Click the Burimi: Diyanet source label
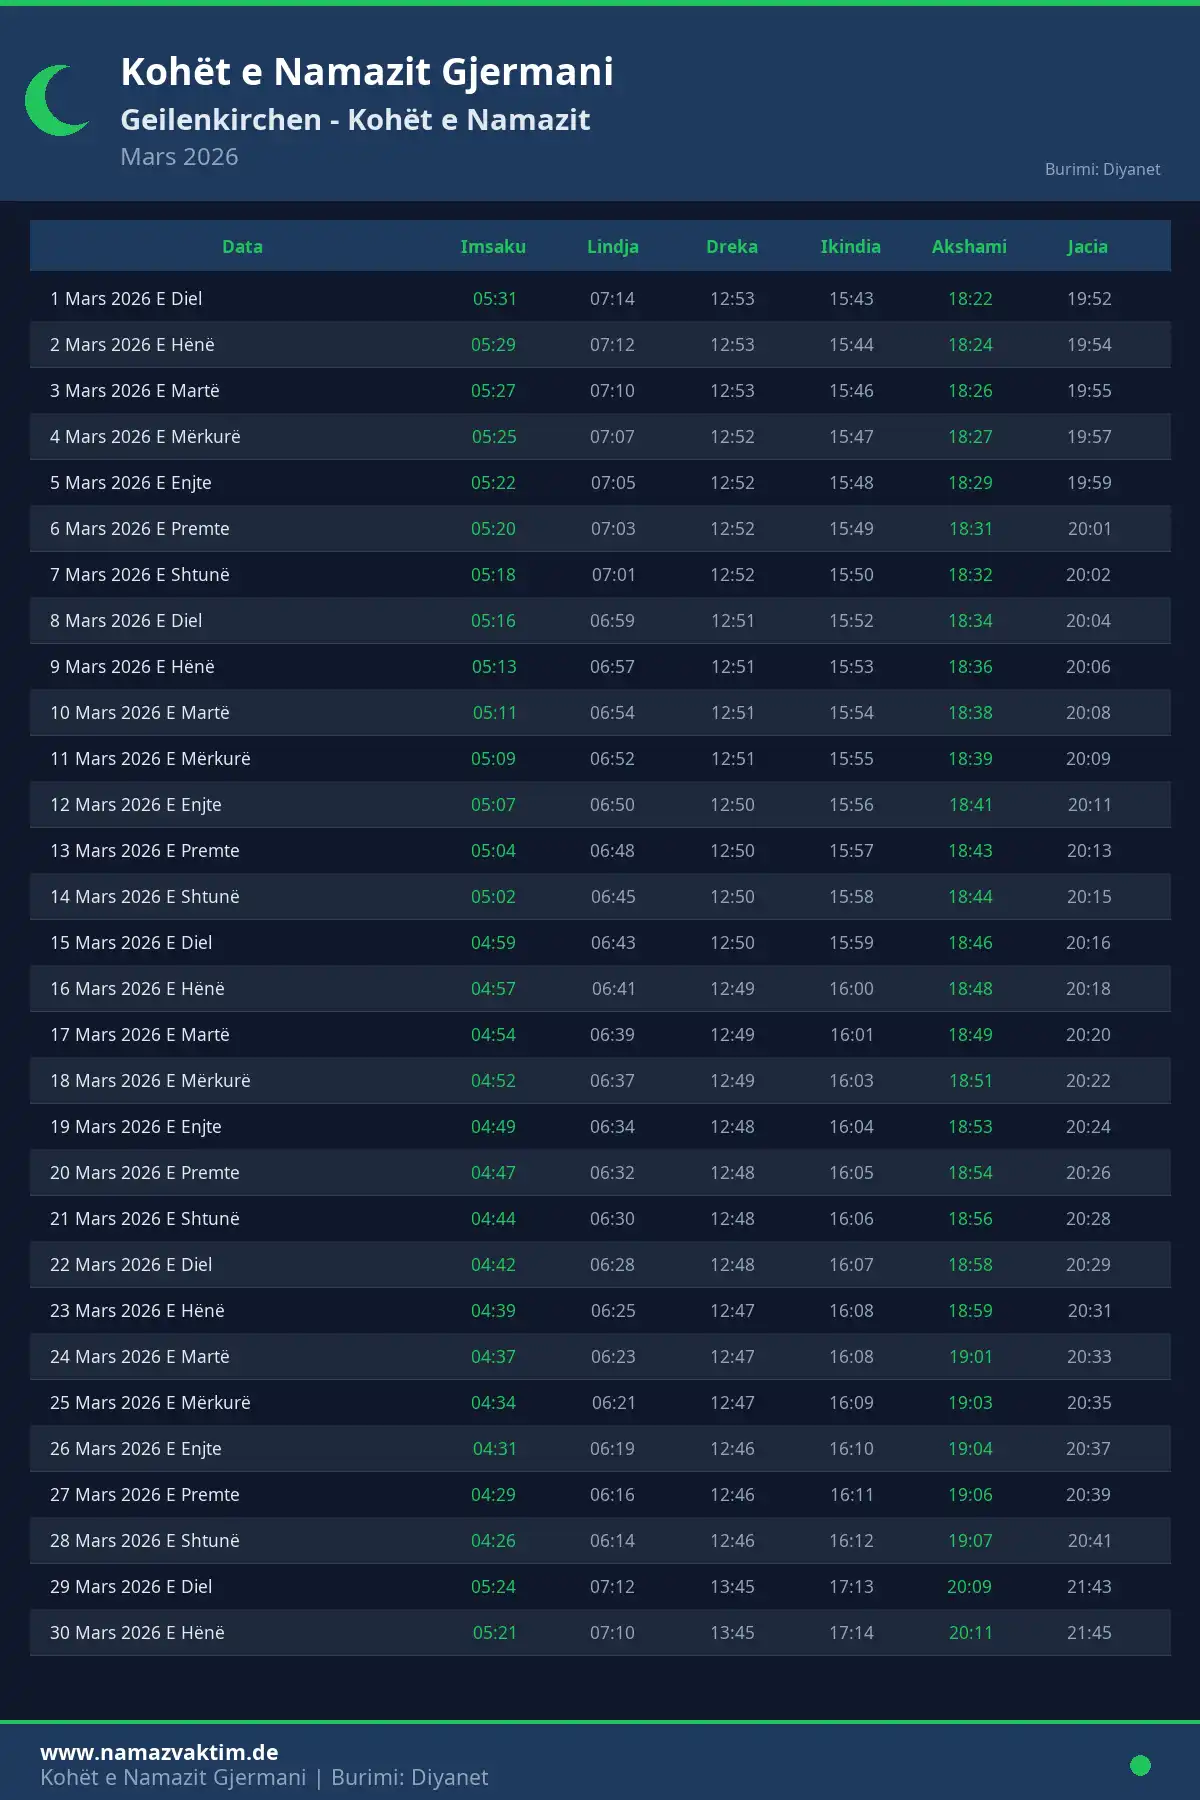Image resolution: width=1200 pixels, height=1800 pixels. pyautogui.click(x=1102, y=169)
